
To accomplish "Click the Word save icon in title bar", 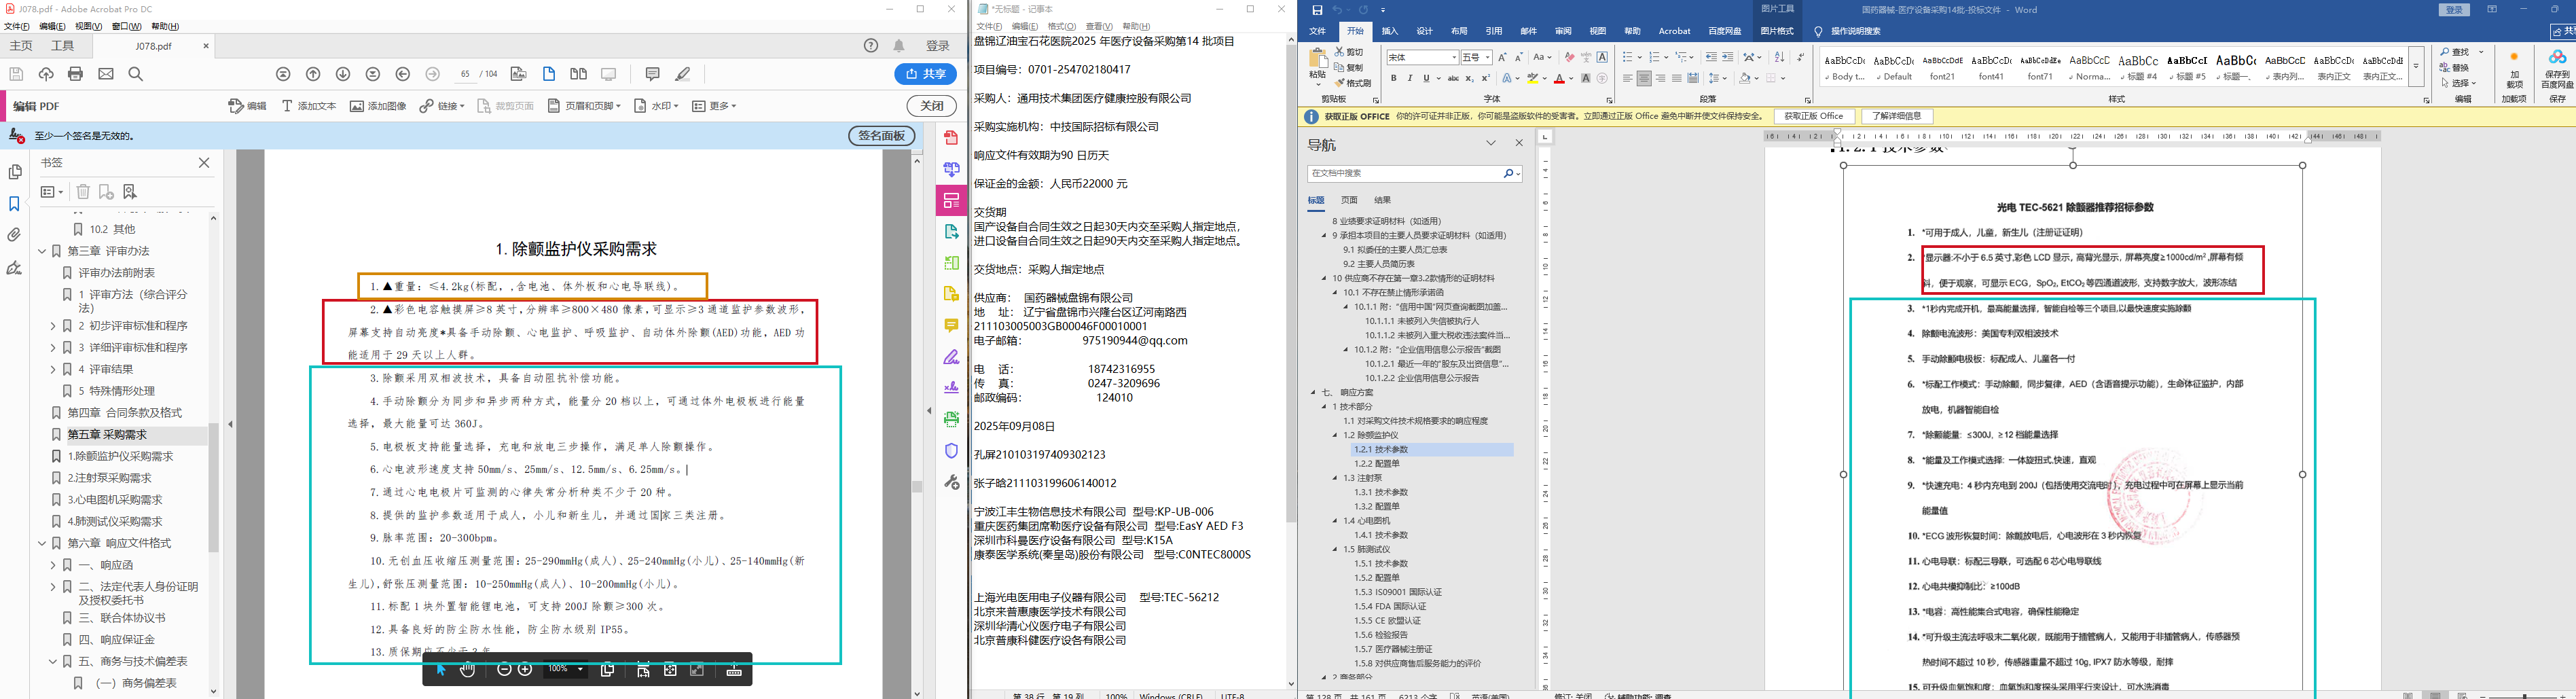I will click(x=1317, y=10).
